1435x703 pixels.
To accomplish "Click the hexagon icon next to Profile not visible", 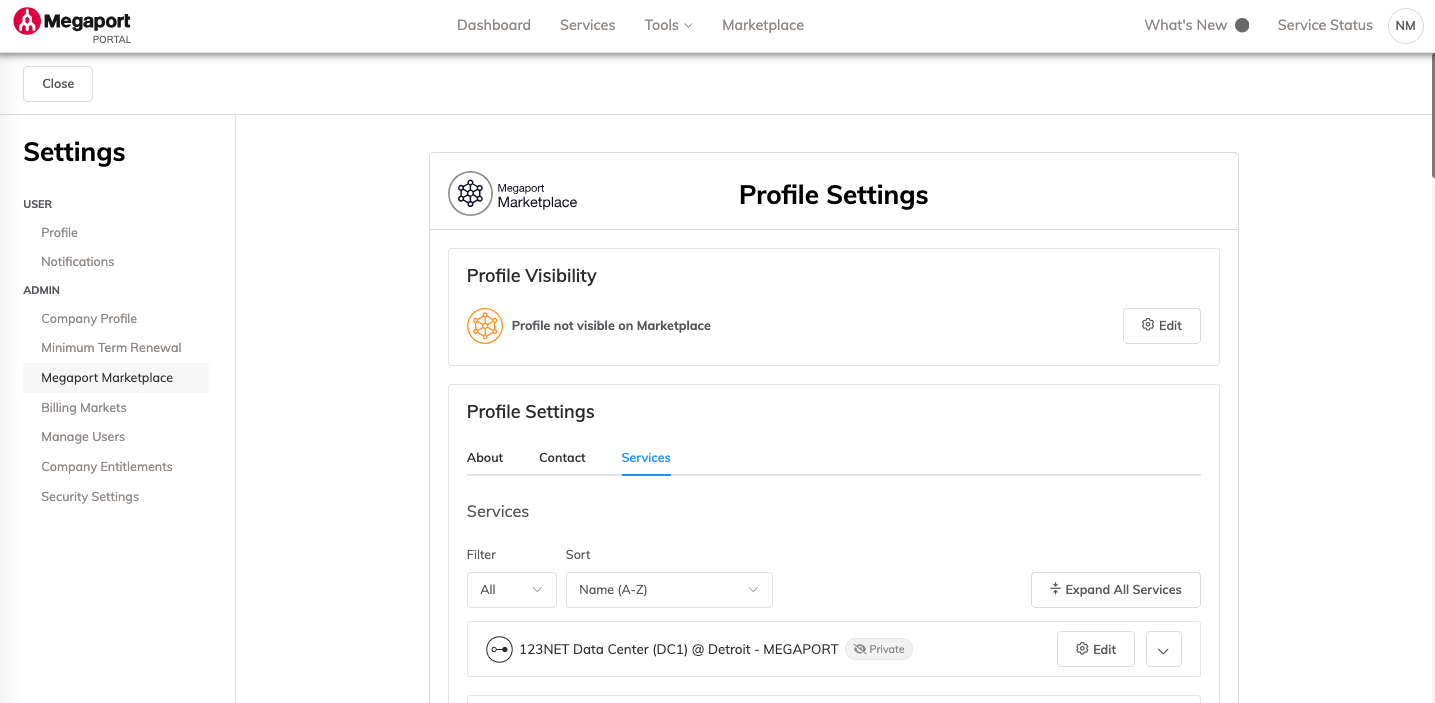I will tap(485, 326).
